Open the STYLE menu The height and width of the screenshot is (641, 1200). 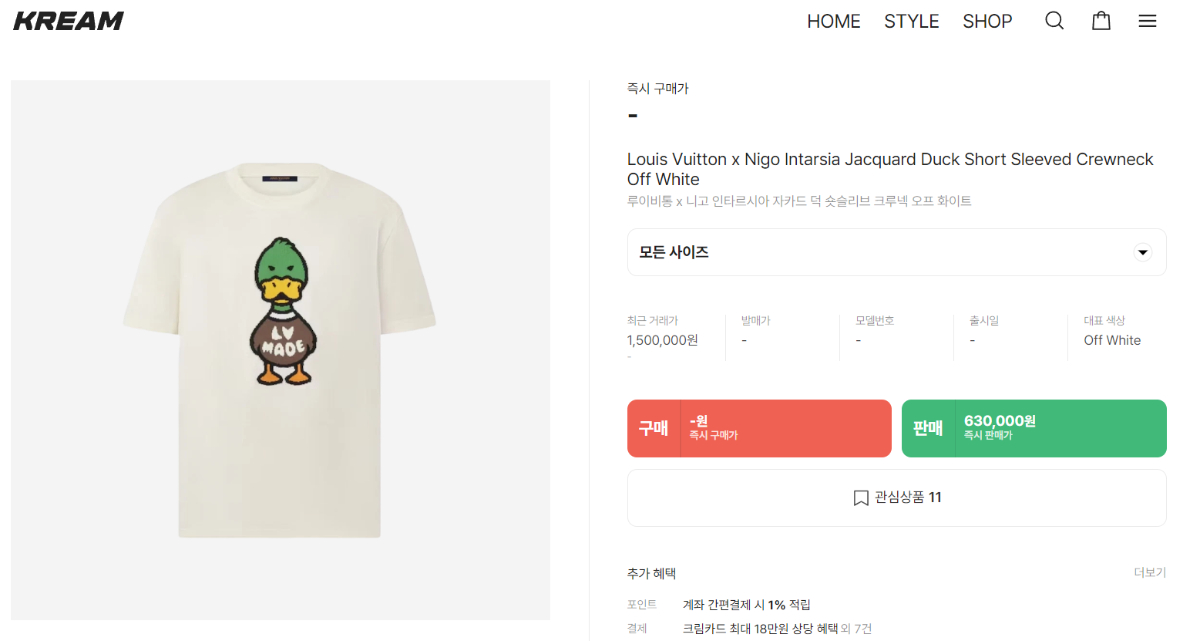point(911,21)
